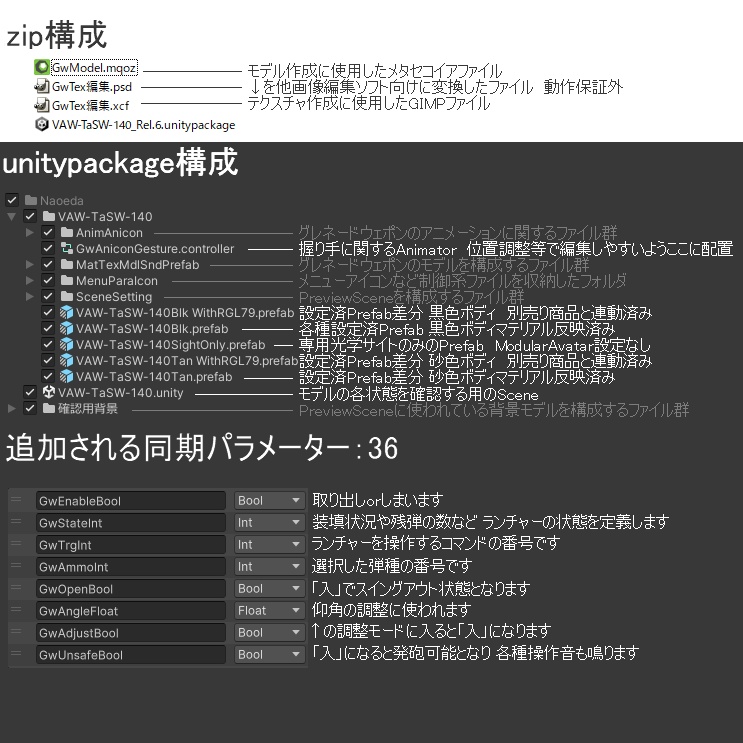Screen dimensions: 743x743
Task: Expand the MenuParaIcon folder
Action: (29, 281)
